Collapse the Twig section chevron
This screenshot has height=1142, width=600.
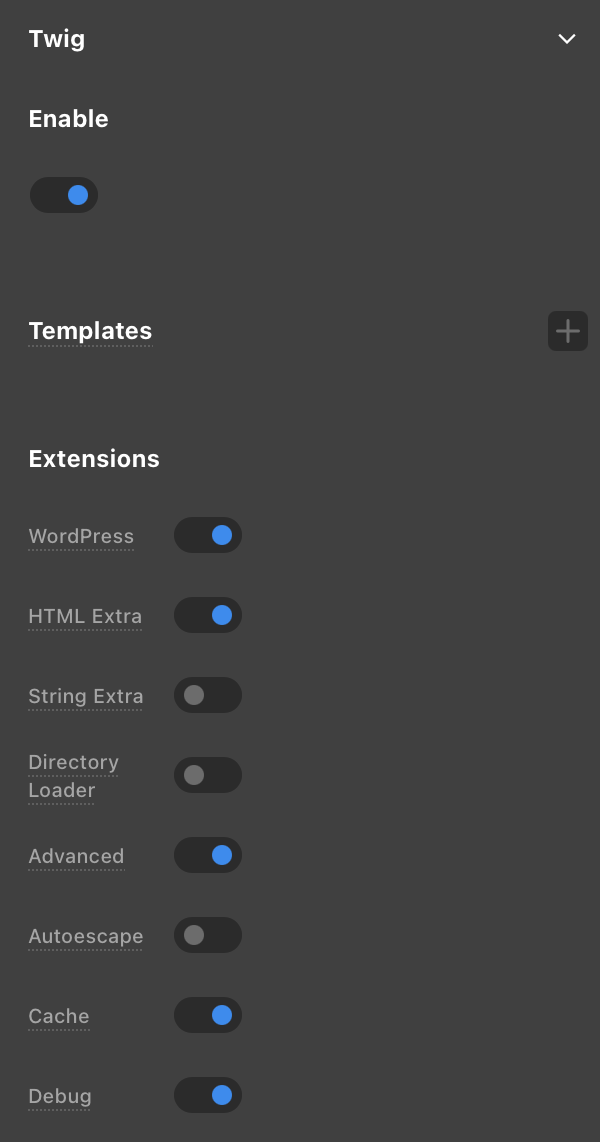click(567, 39)
